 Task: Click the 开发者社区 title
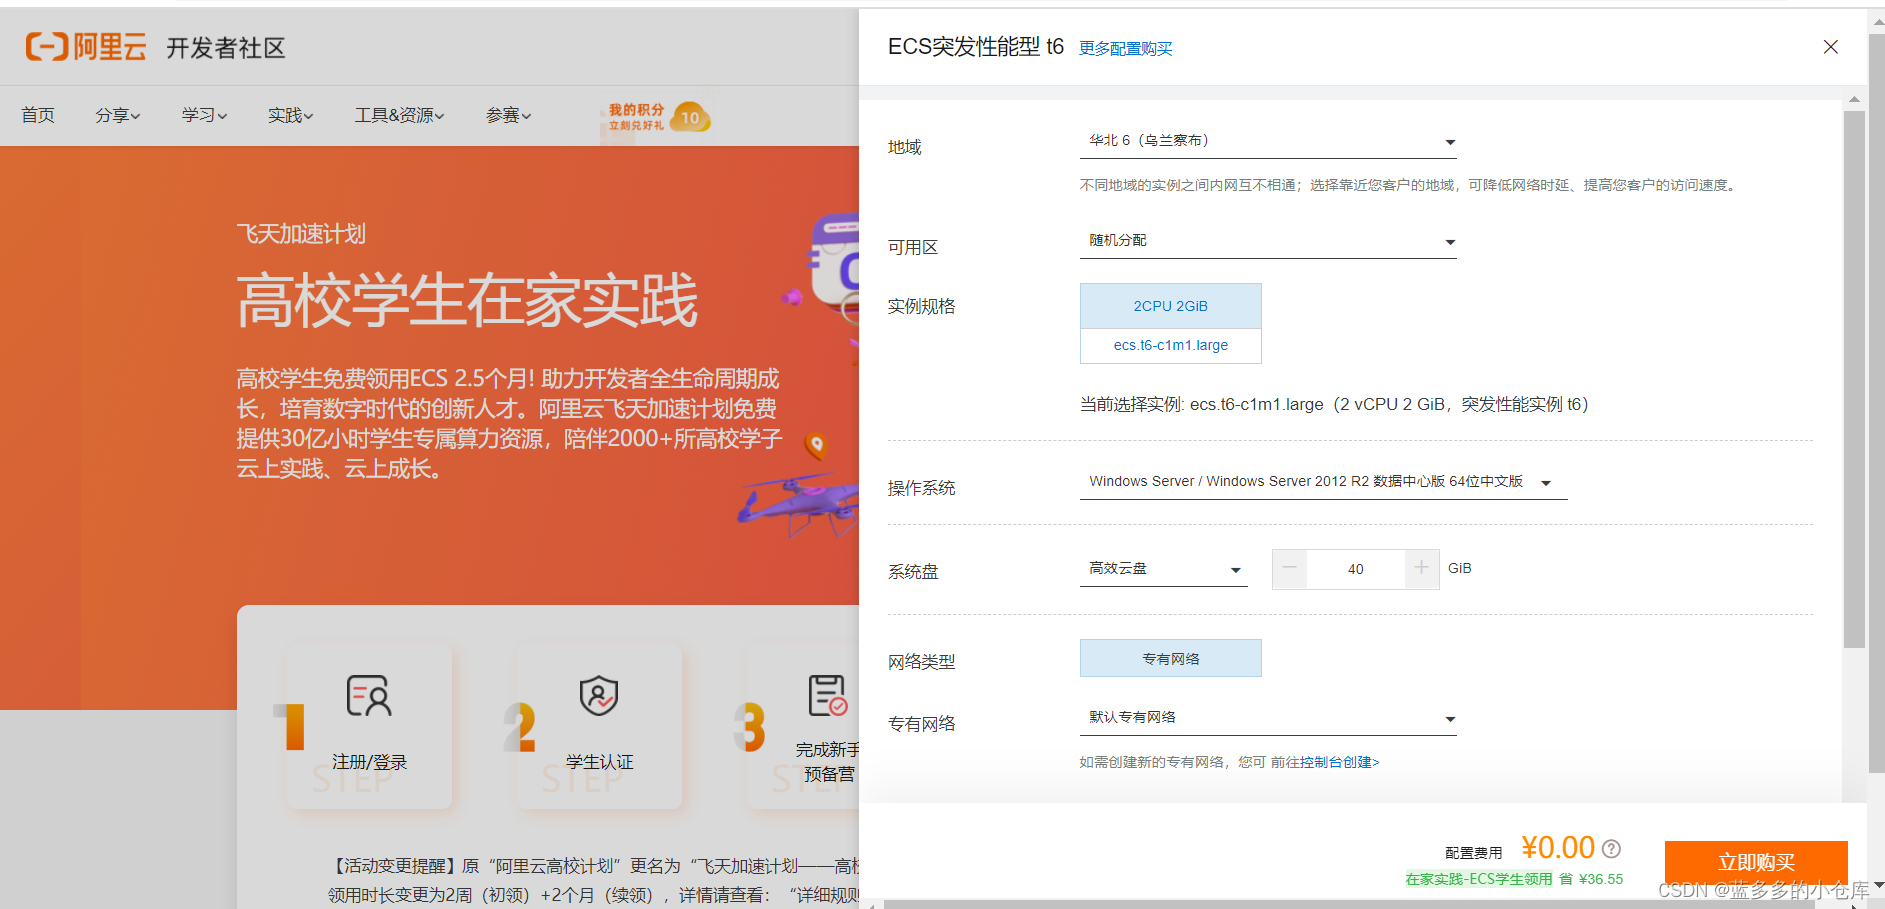[226, 48]
